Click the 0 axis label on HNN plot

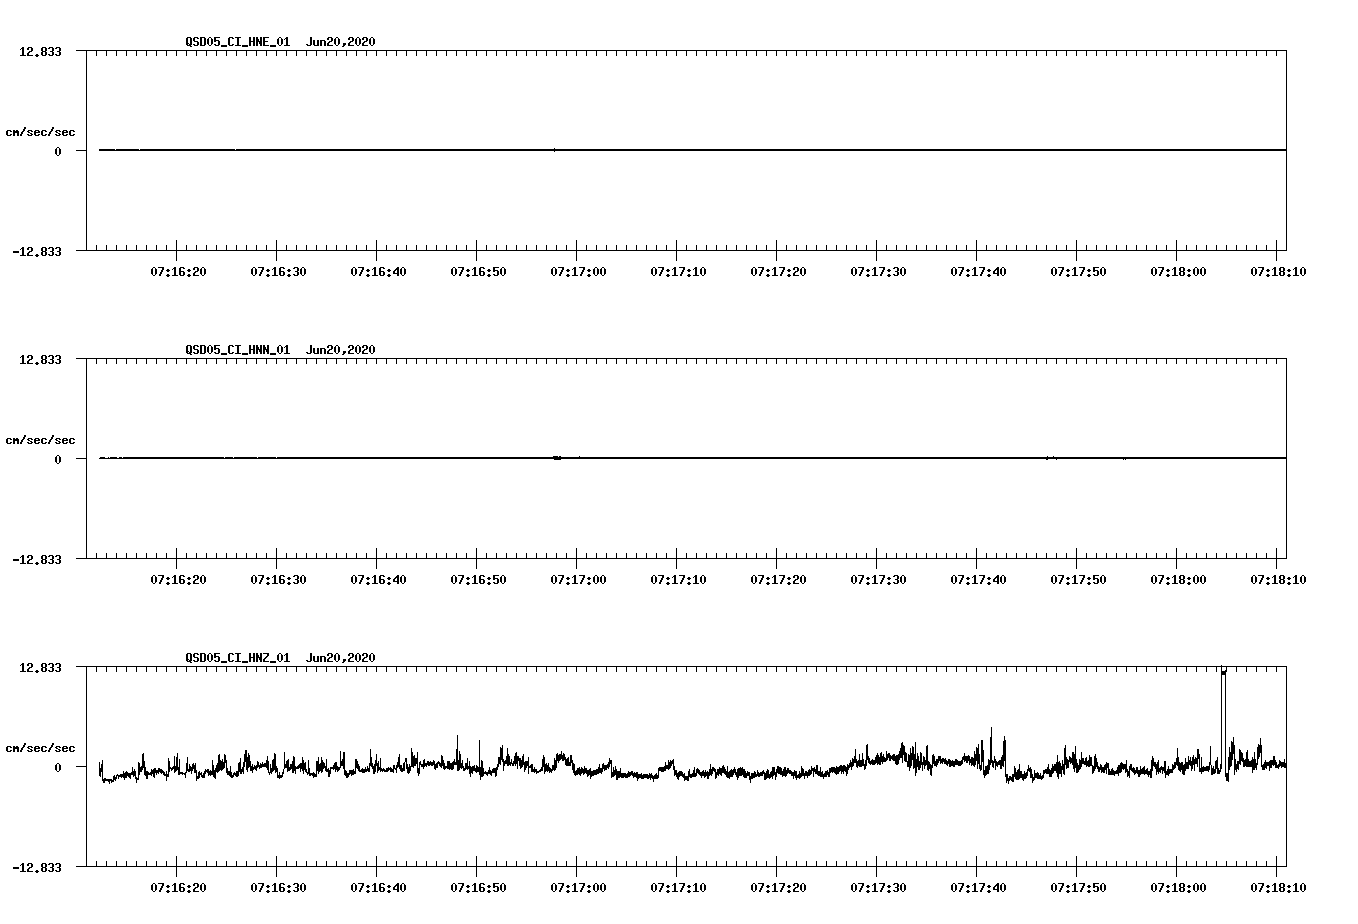(x=58, y=459)
